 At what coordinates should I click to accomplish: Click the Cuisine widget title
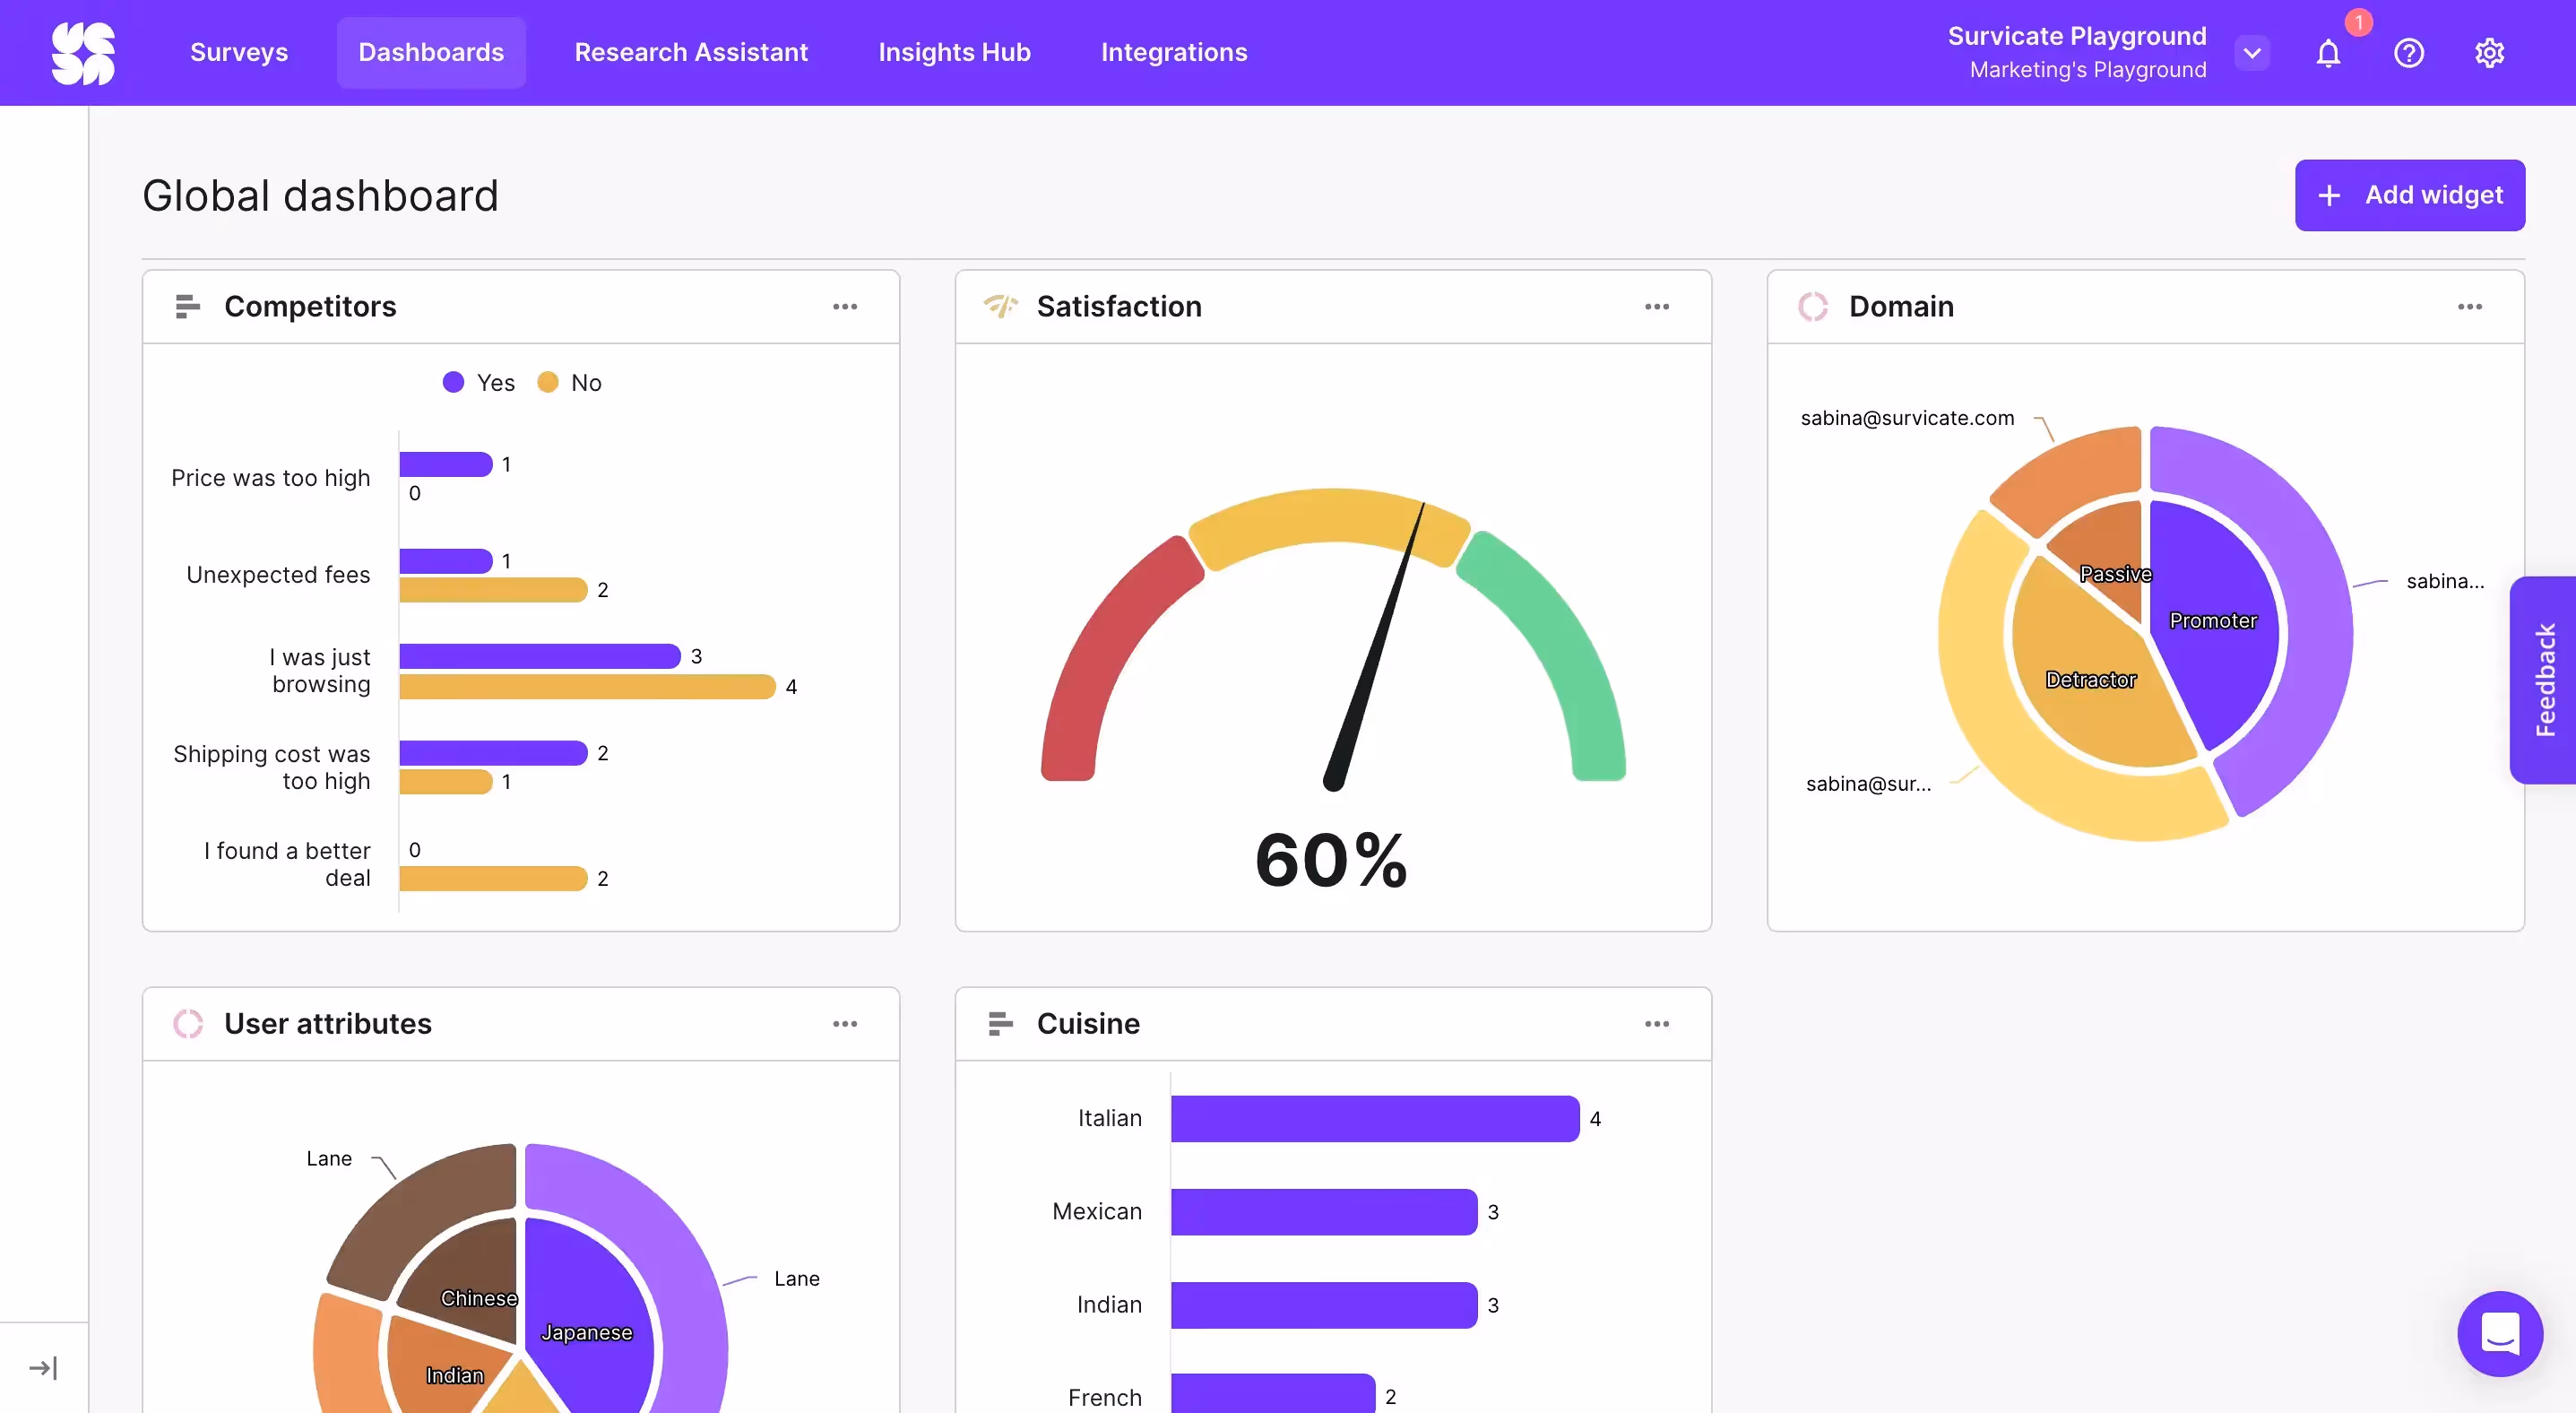1088,1023
